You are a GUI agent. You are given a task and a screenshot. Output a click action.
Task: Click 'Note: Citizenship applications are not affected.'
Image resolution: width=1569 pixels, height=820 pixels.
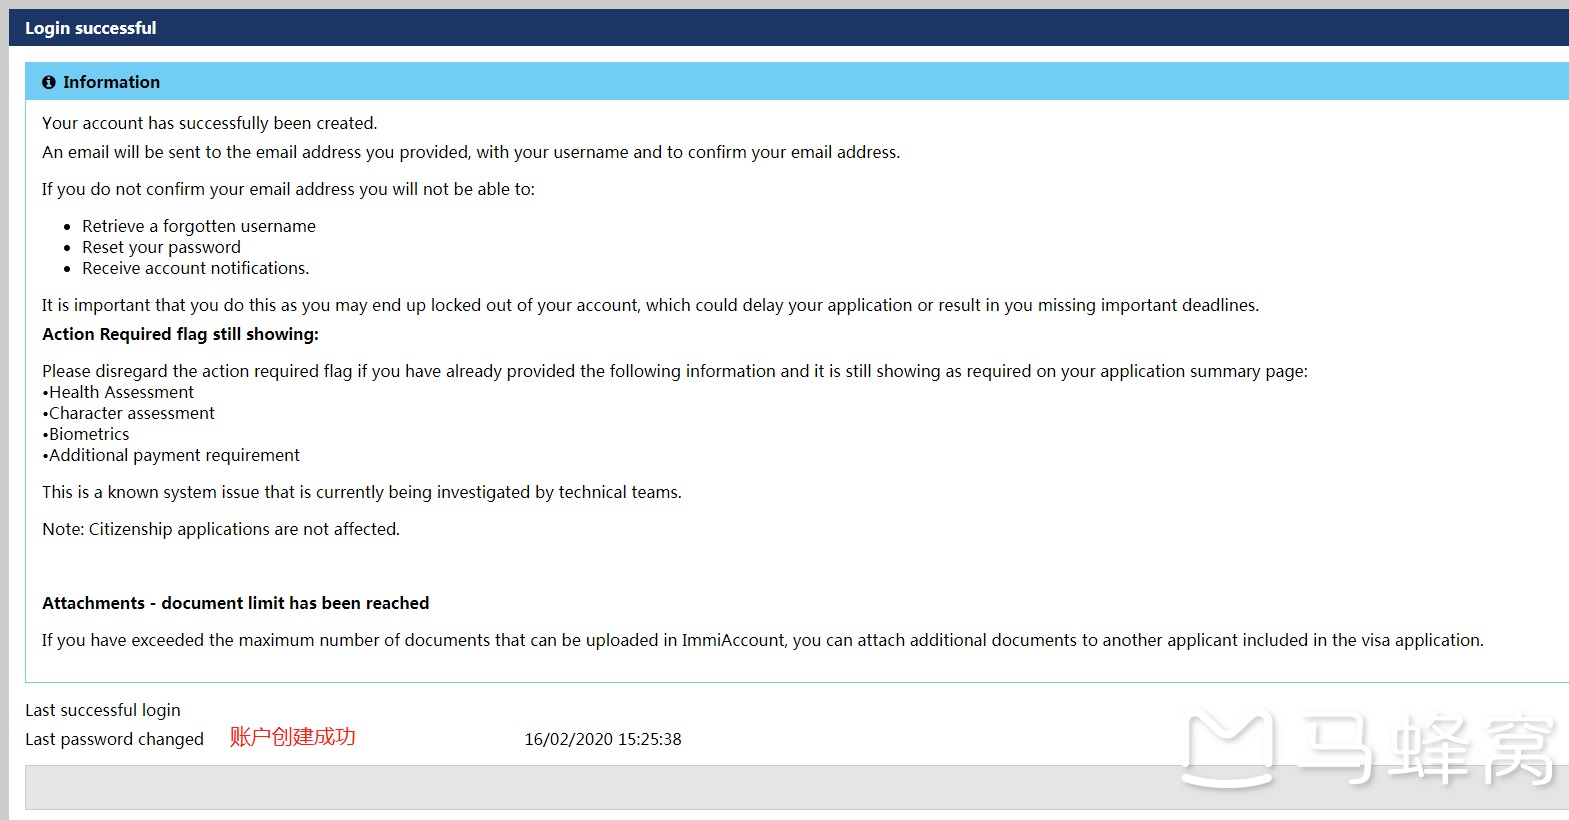[x=221, y=529]
